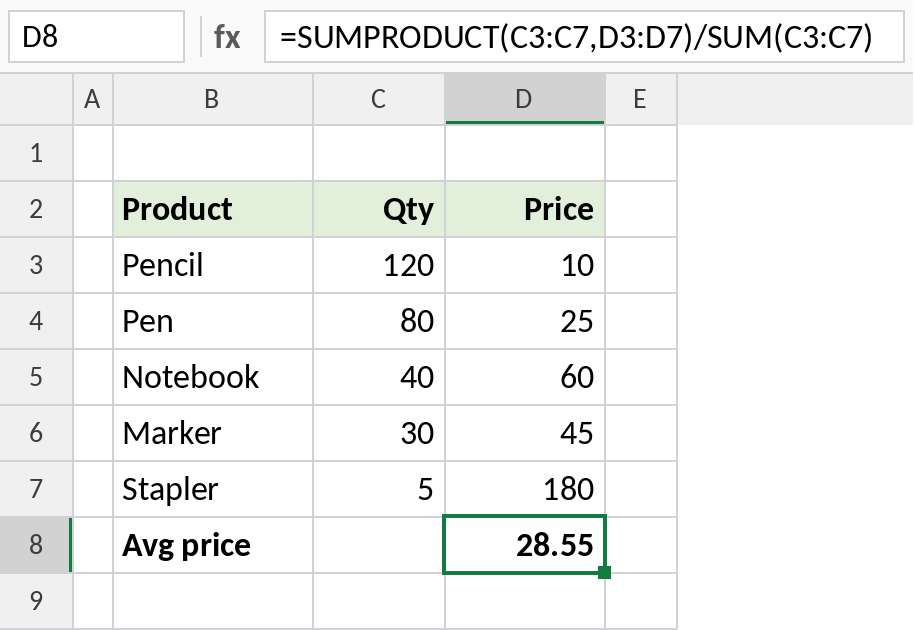Select row 5 header
Image resolution: width=914 pixels, height=630 pixels.
36,376
